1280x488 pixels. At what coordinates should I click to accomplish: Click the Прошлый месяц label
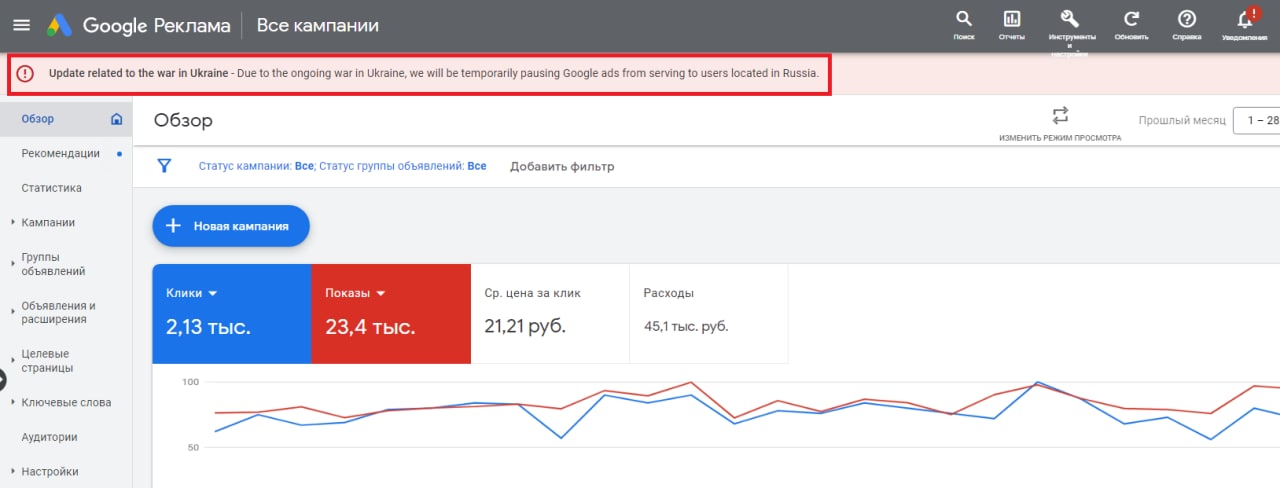(1181, 120)
